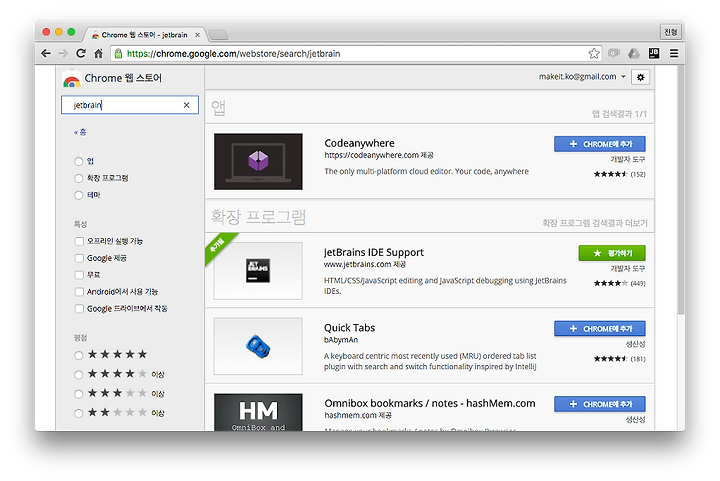The image size is (720, 481).
Task: Open the JetBrains 개발자 도구 category link
Action: point(628,268)
